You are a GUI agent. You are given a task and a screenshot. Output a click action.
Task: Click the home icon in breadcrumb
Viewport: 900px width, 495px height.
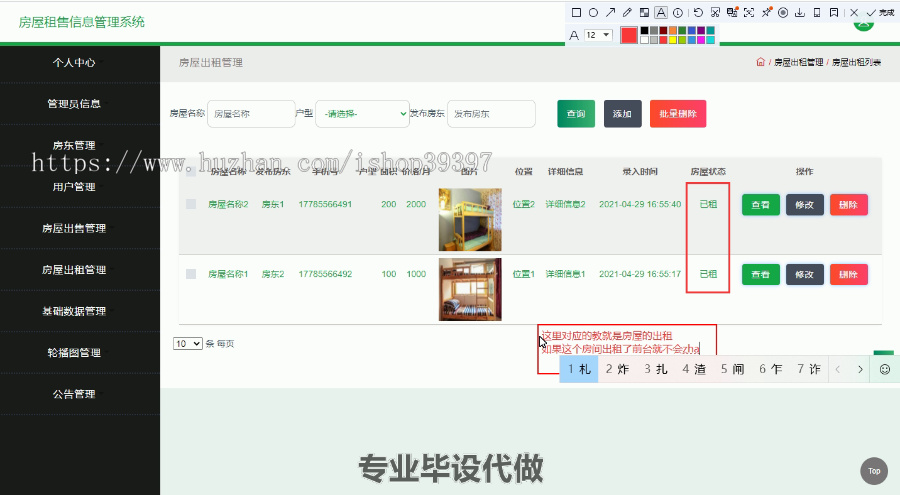pyautogui.click(x=761, y=62)
